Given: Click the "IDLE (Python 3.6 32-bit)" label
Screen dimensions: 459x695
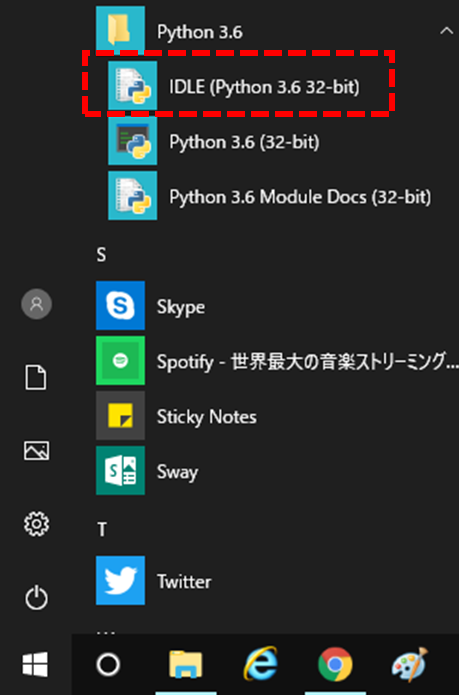Looking at the screenshot, I should pyautogui.click(x=265, y=87).
